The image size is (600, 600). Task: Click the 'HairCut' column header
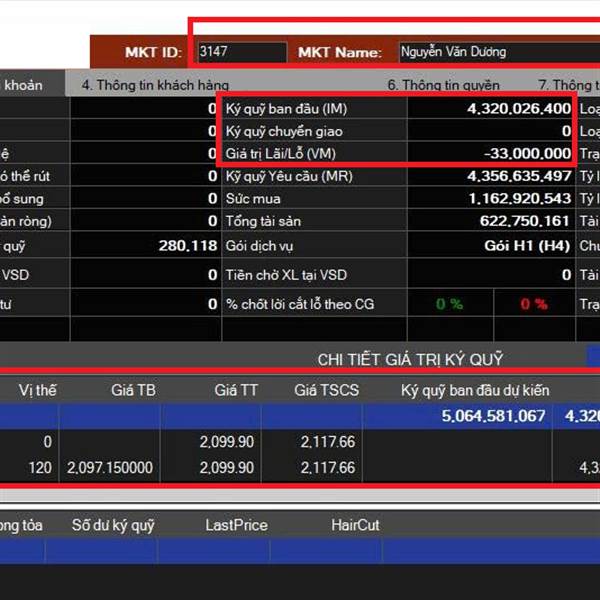355,524
